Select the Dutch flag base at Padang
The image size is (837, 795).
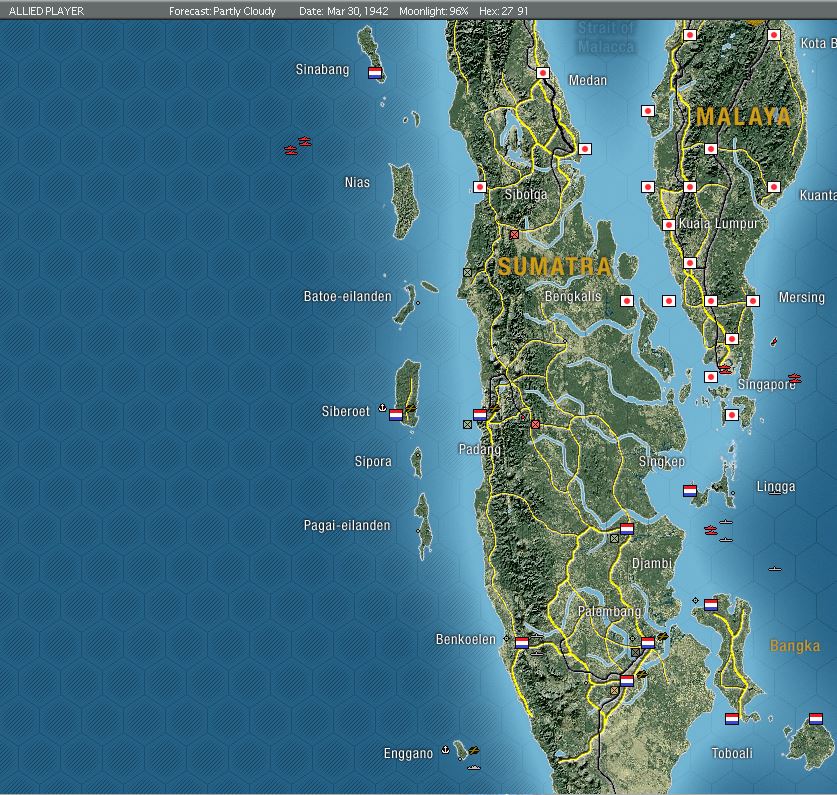pyautogui.click(x=480, y=415)
